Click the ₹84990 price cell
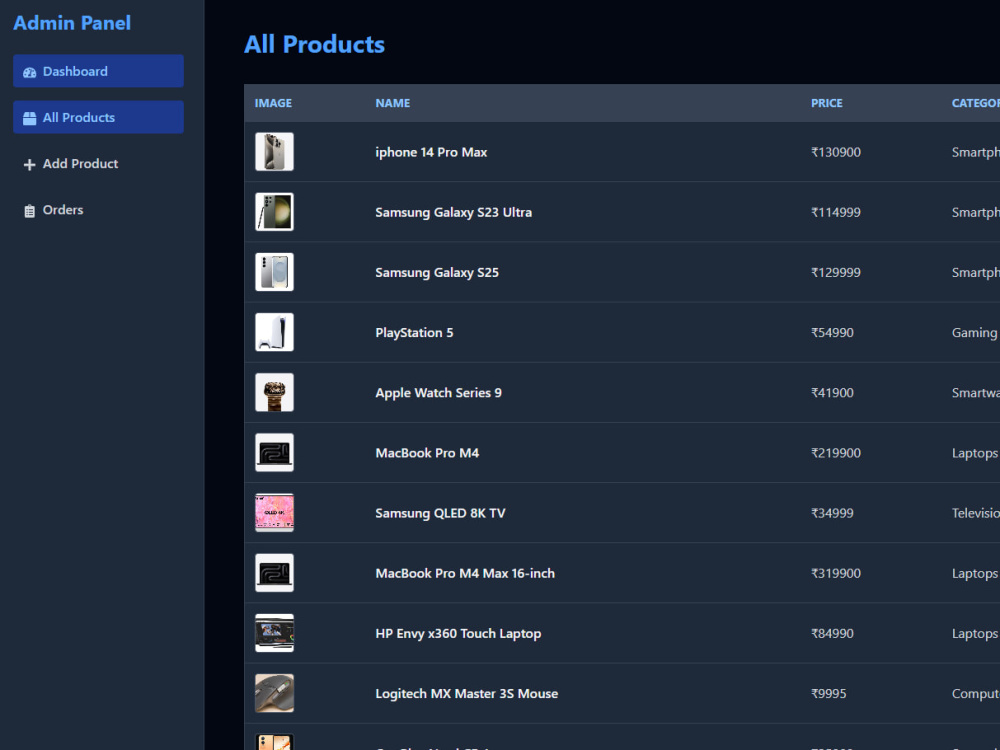This screenshot has height=750, width=1000. (x=832, y=634)
